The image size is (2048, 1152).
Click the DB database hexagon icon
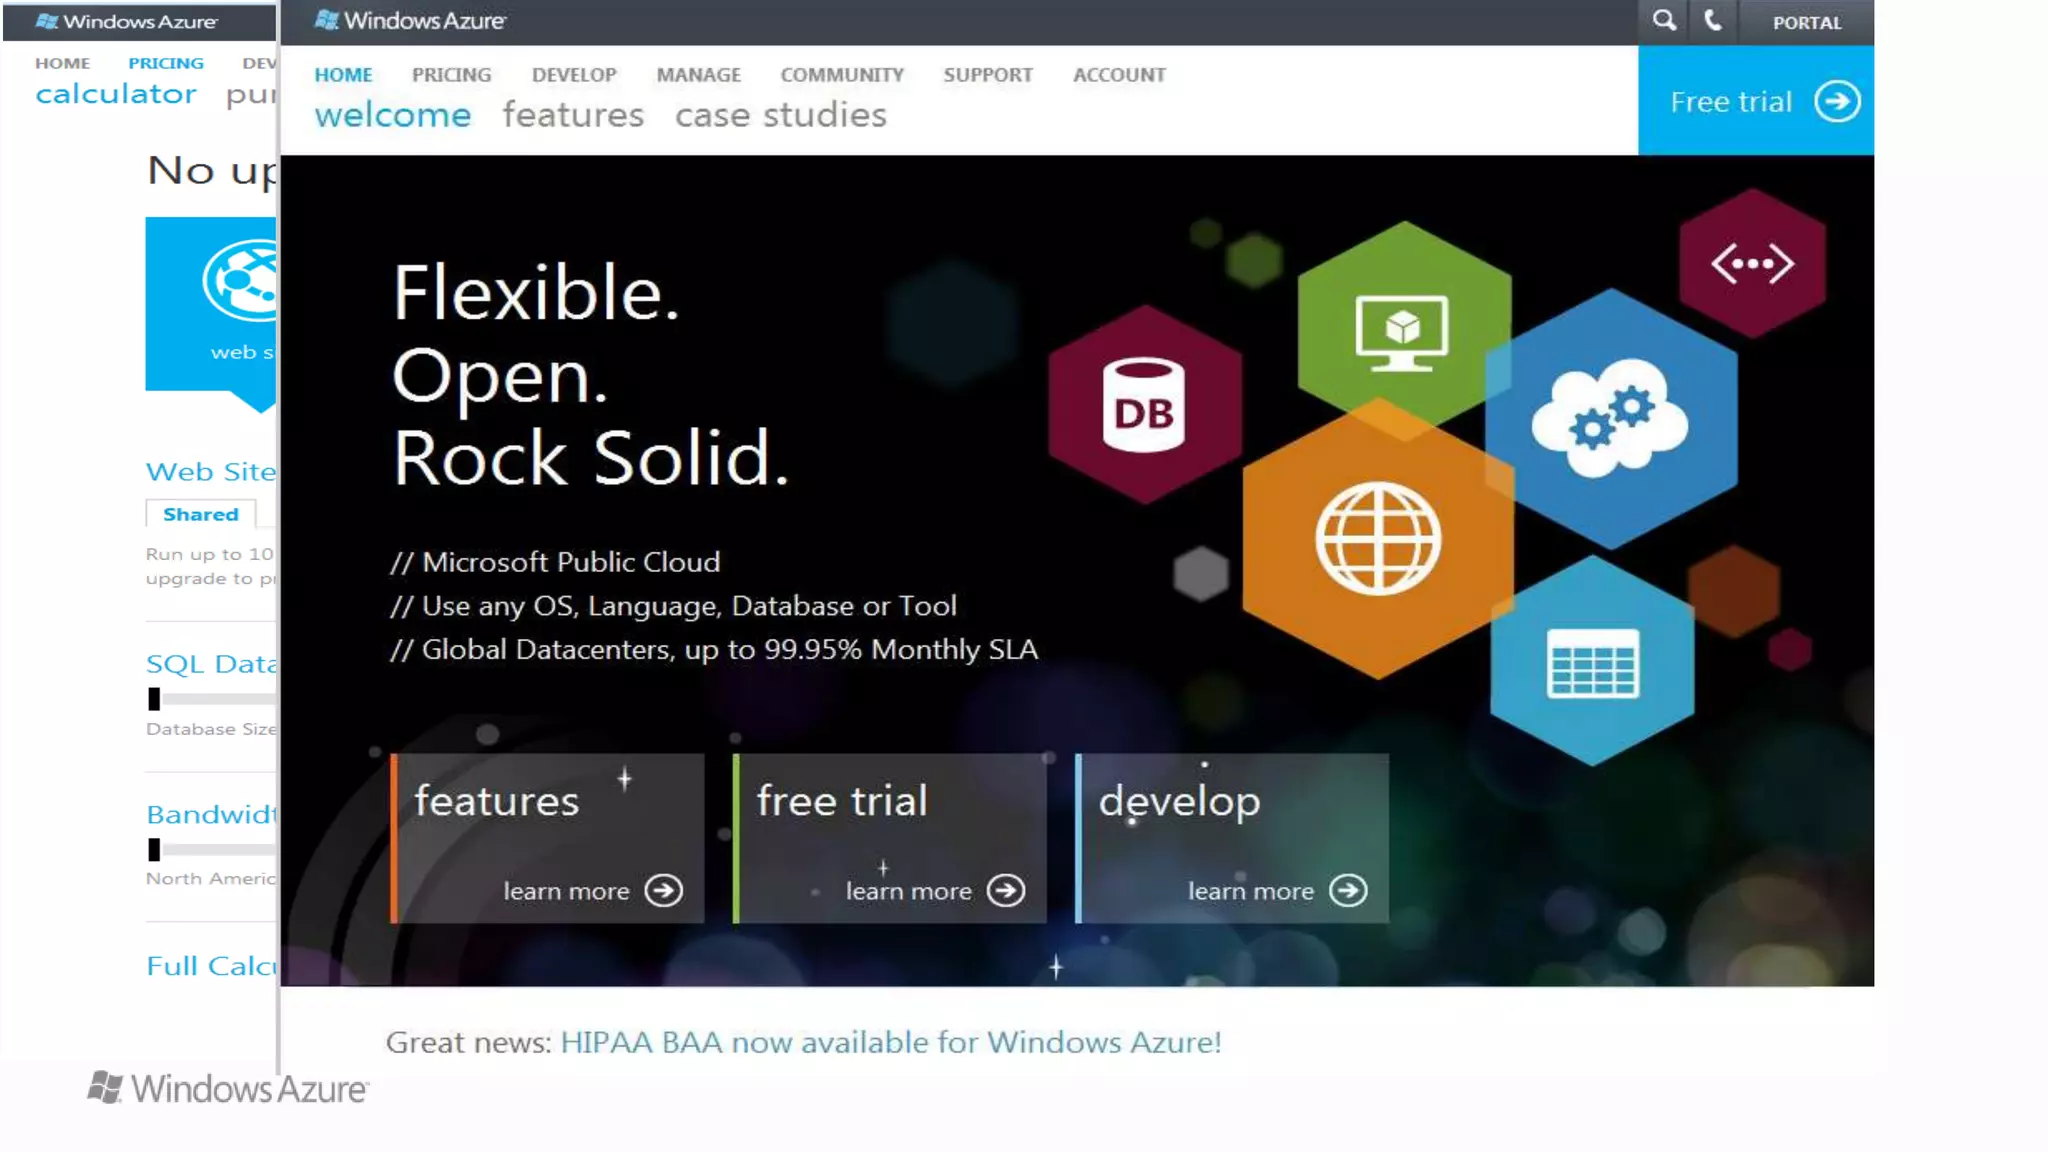pyautogui.click(x=1143, y=405)
